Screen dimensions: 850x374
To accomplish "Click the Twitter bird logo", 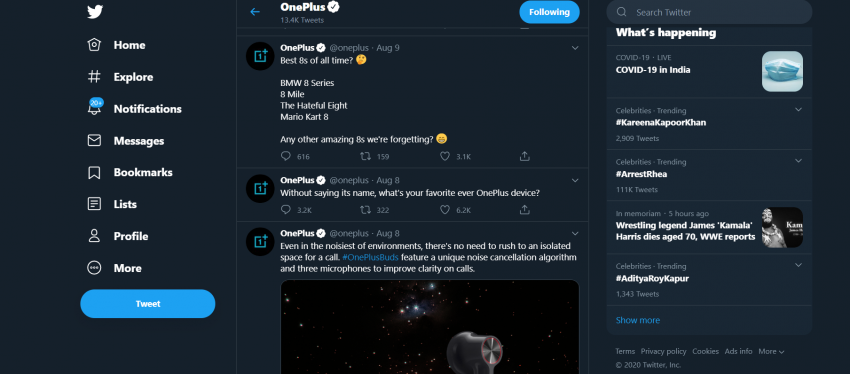I will pyautogui.click(x=95, y=11).
